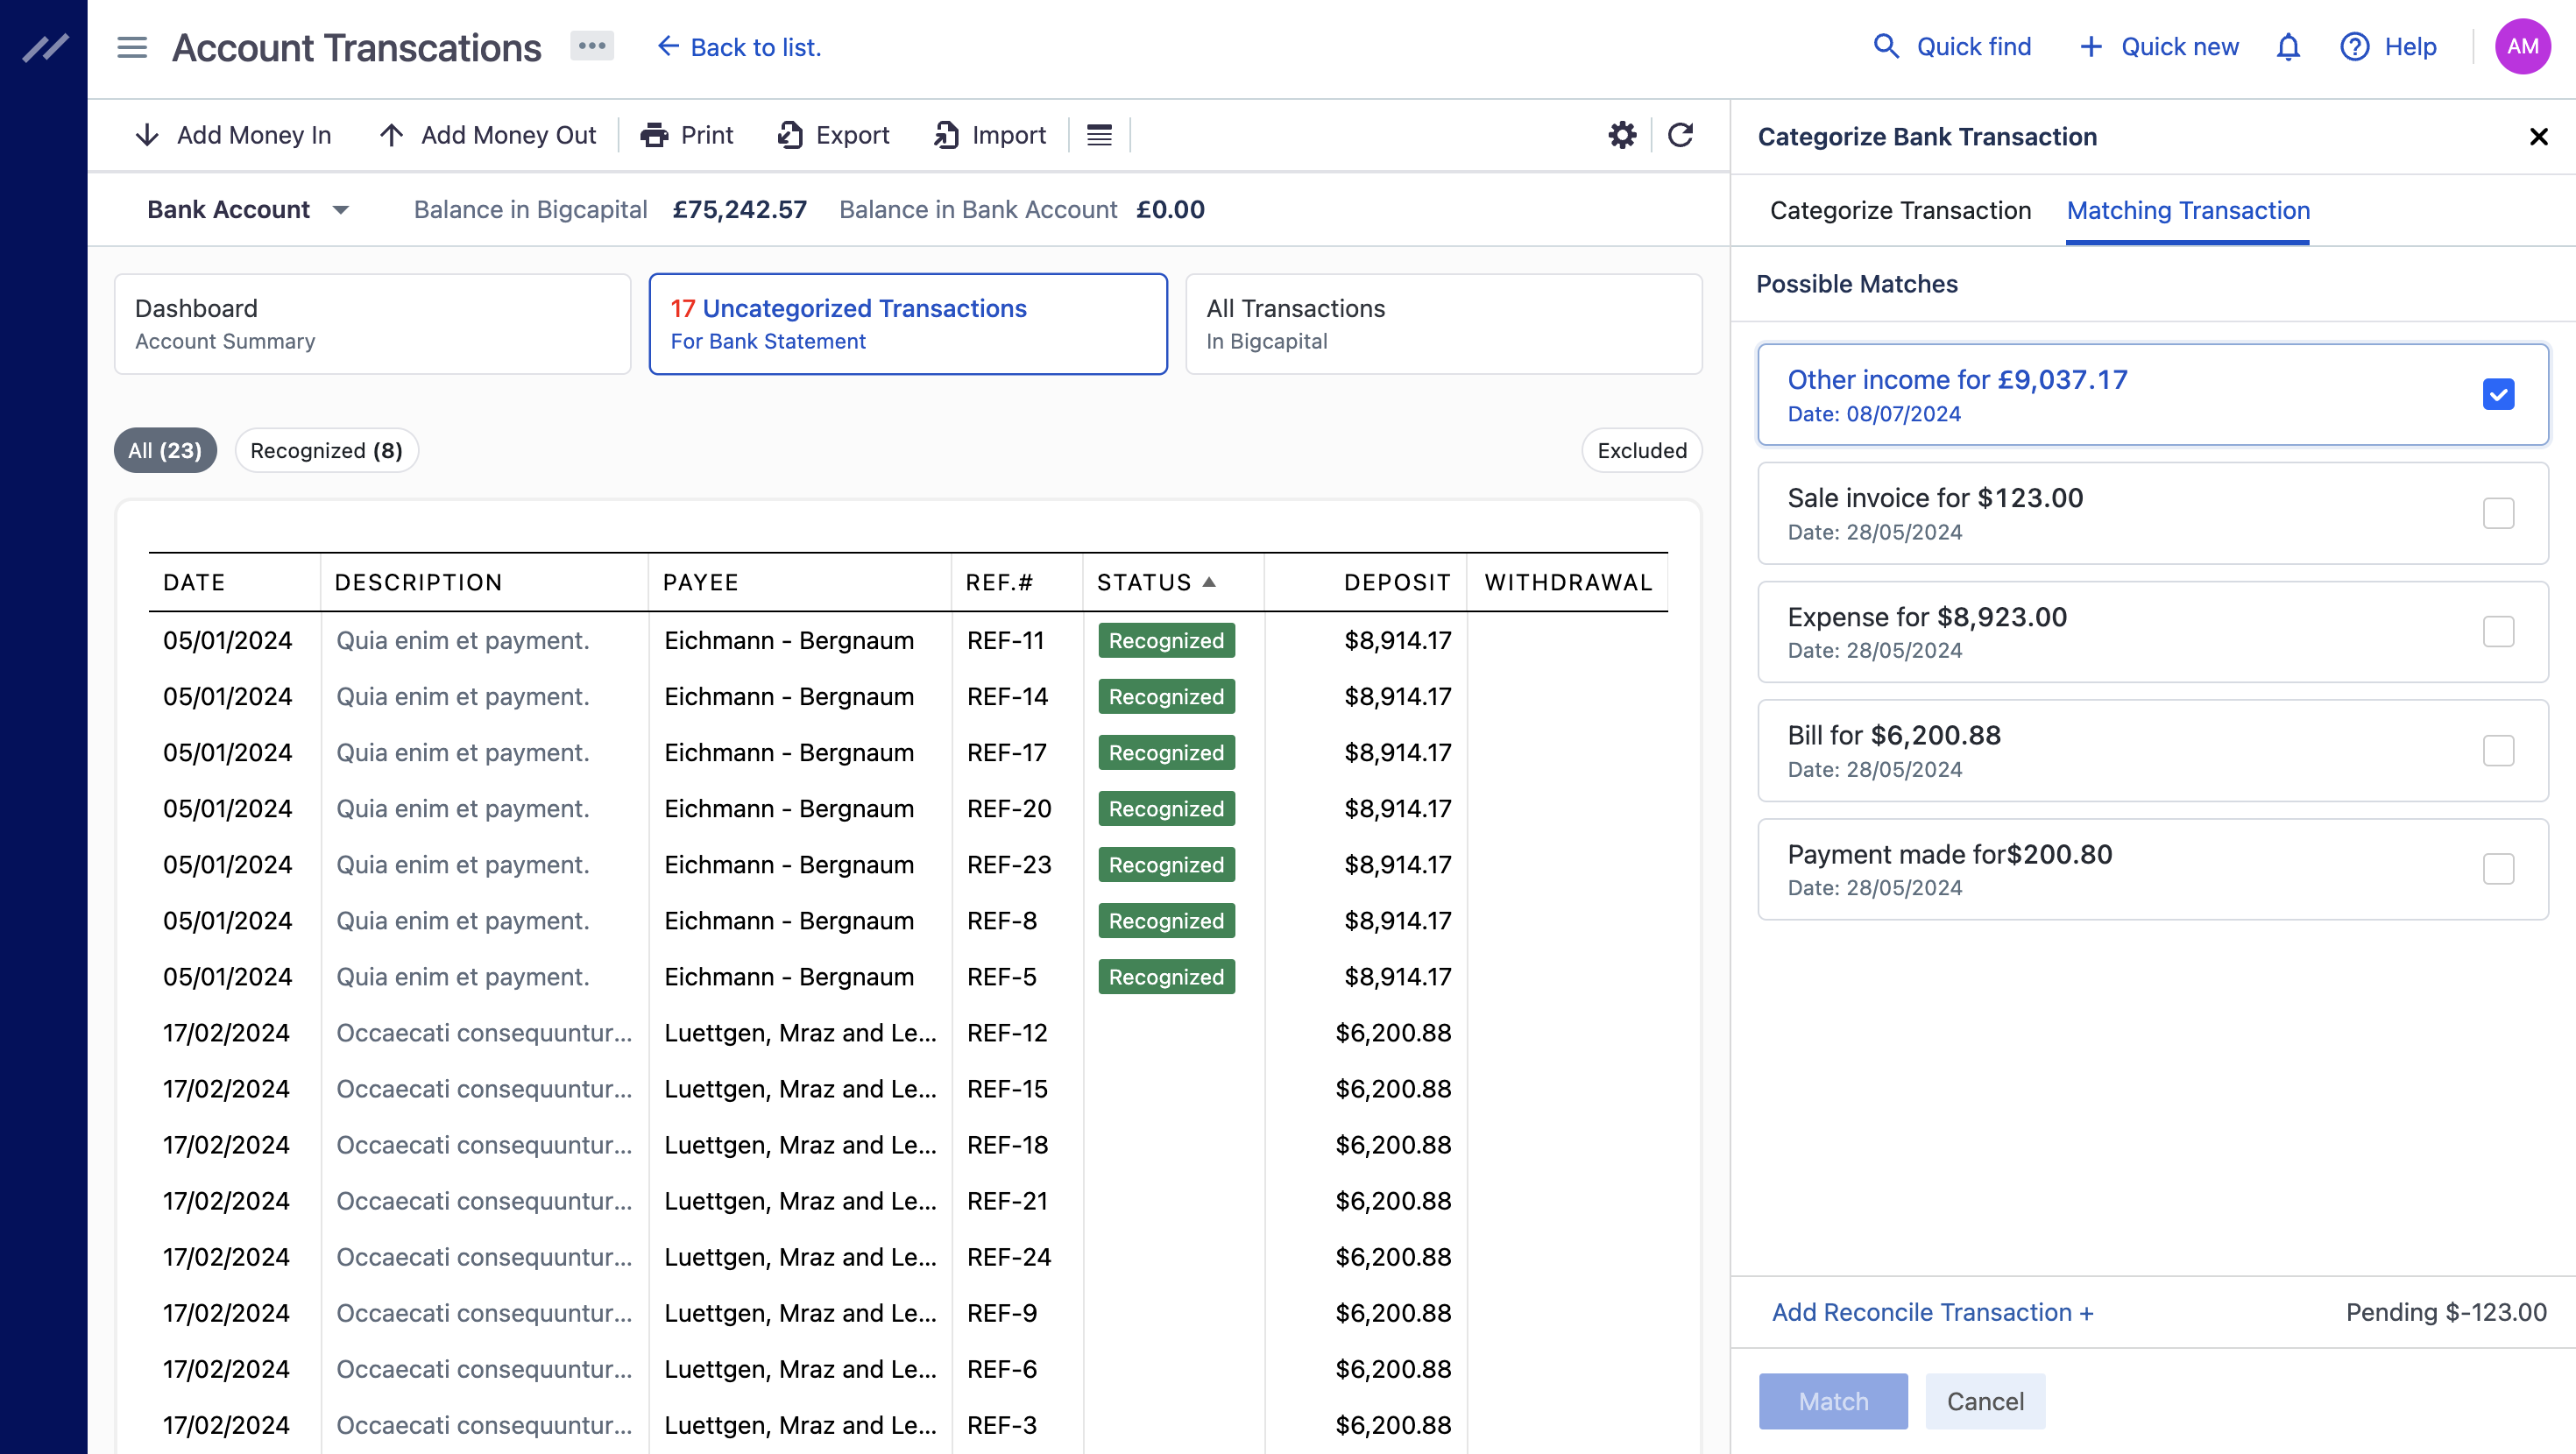Select transaction row REF-9

point(908,1312)
